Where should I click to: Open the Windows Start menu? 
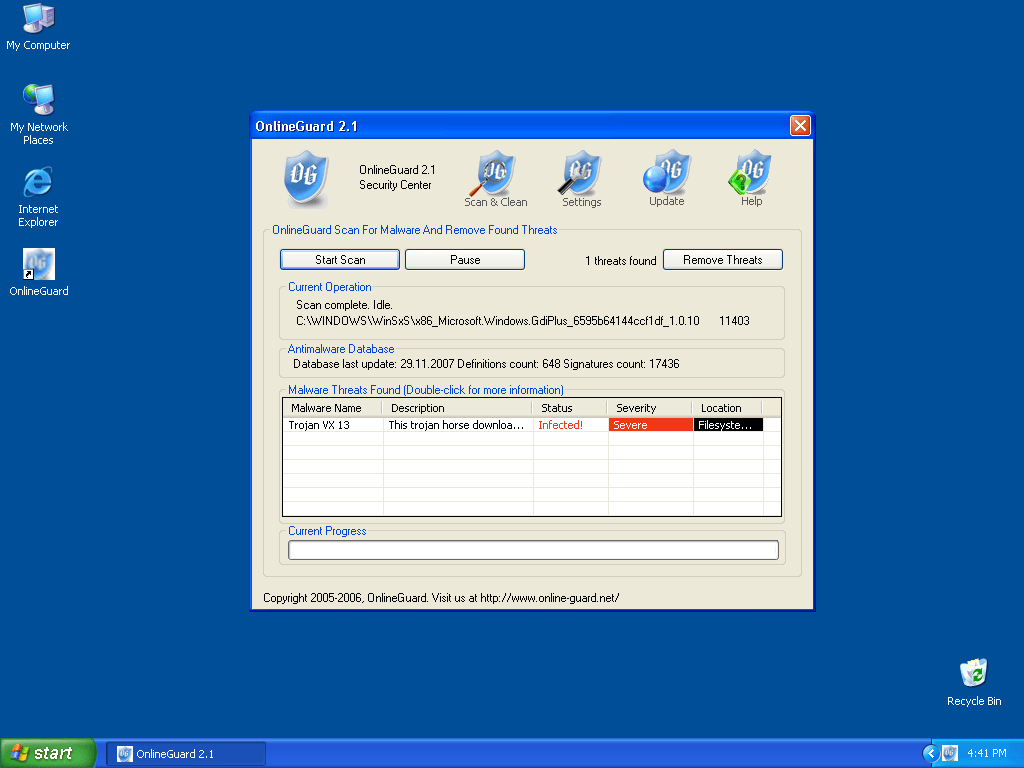(x=48, y=753)
